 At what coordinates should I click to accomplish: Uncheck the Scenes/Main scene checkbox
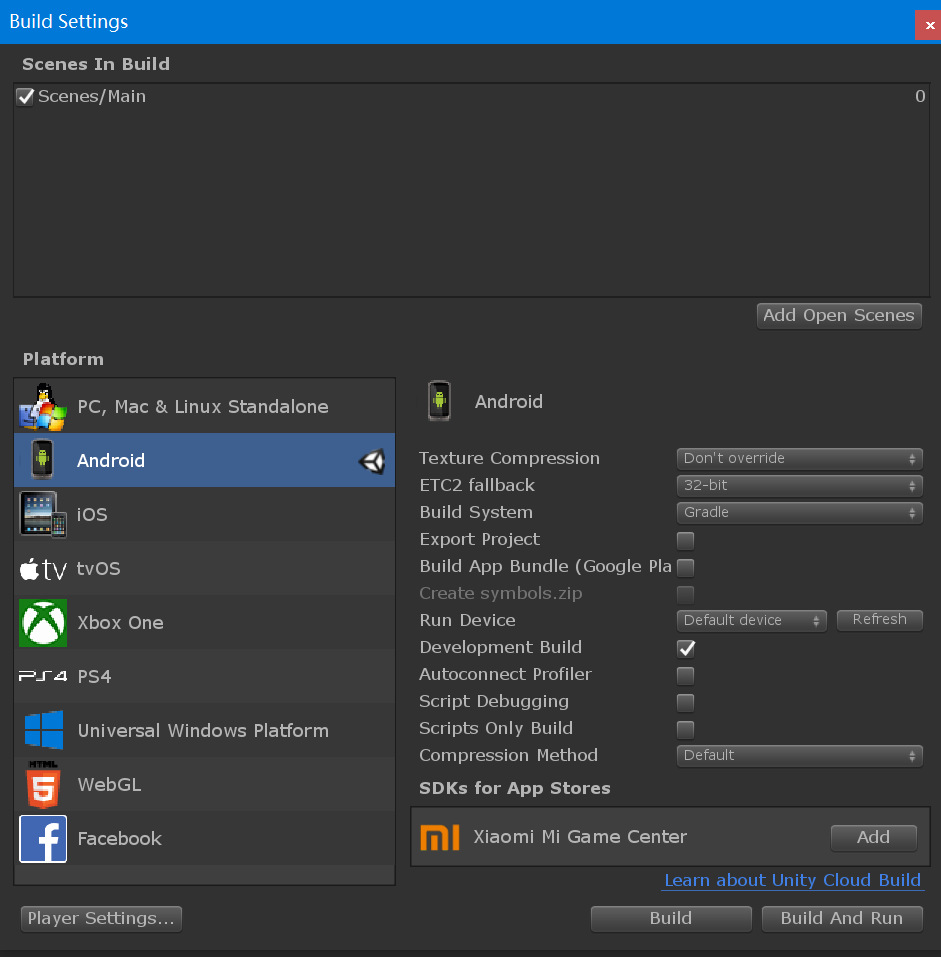pyautogui.click(x=26, y=97)
